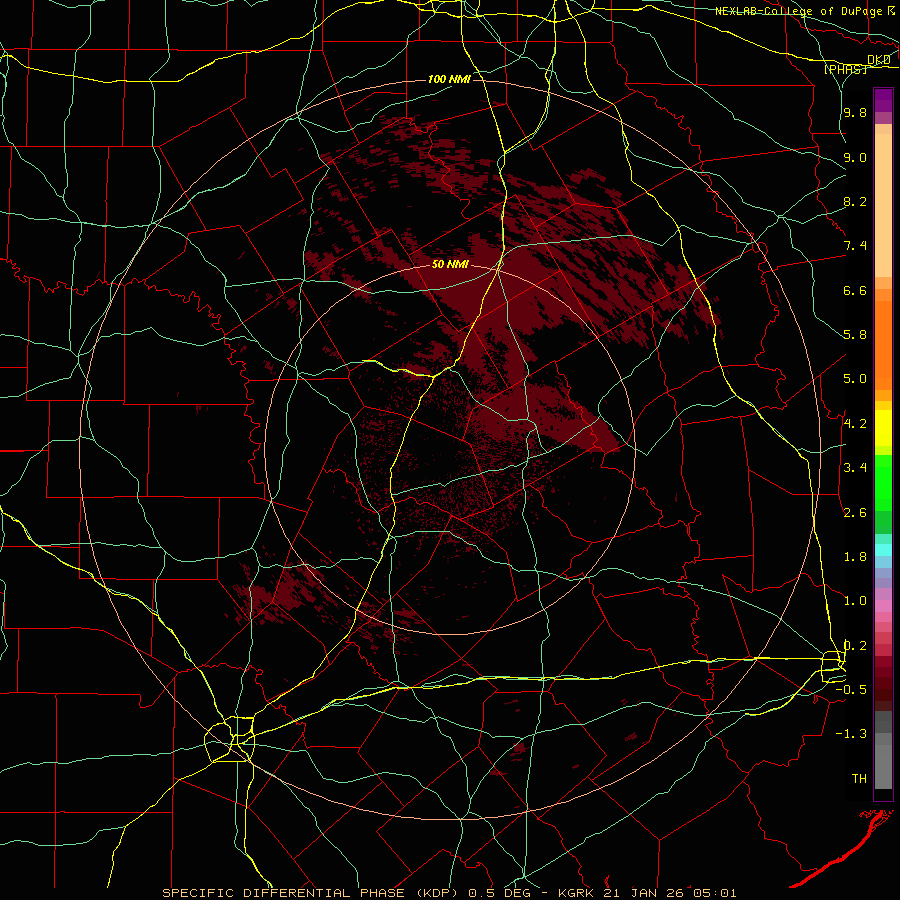Click the 2.6 value on the color scale
This screenshot has height=900, width=900.
[x=855, y=513]
